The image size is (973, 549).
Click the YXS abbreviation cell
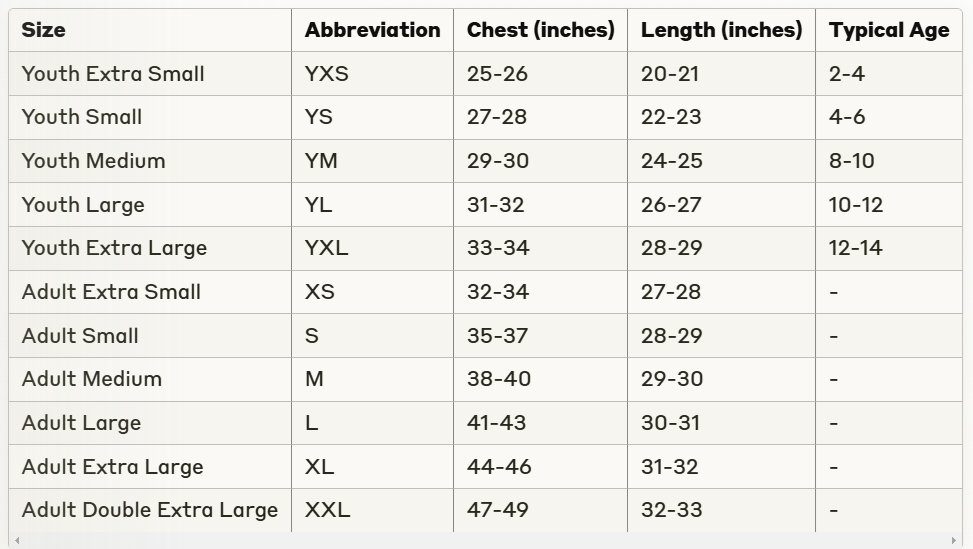coord(327,74)
